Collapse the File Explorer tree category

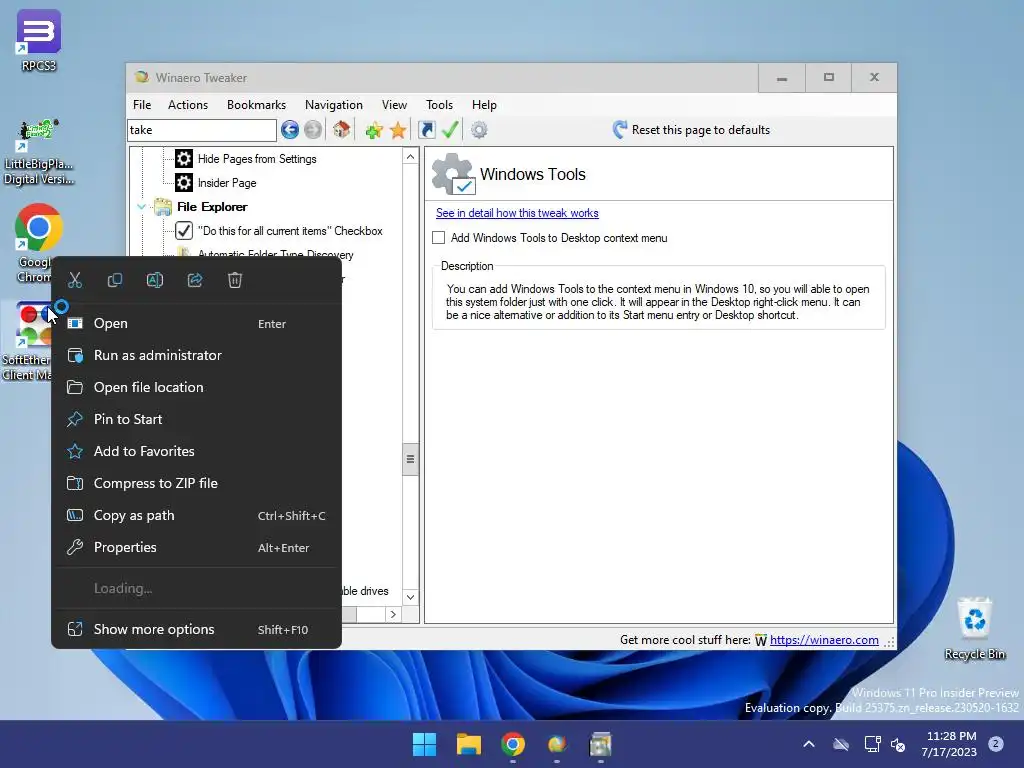(x=141, y=207)
